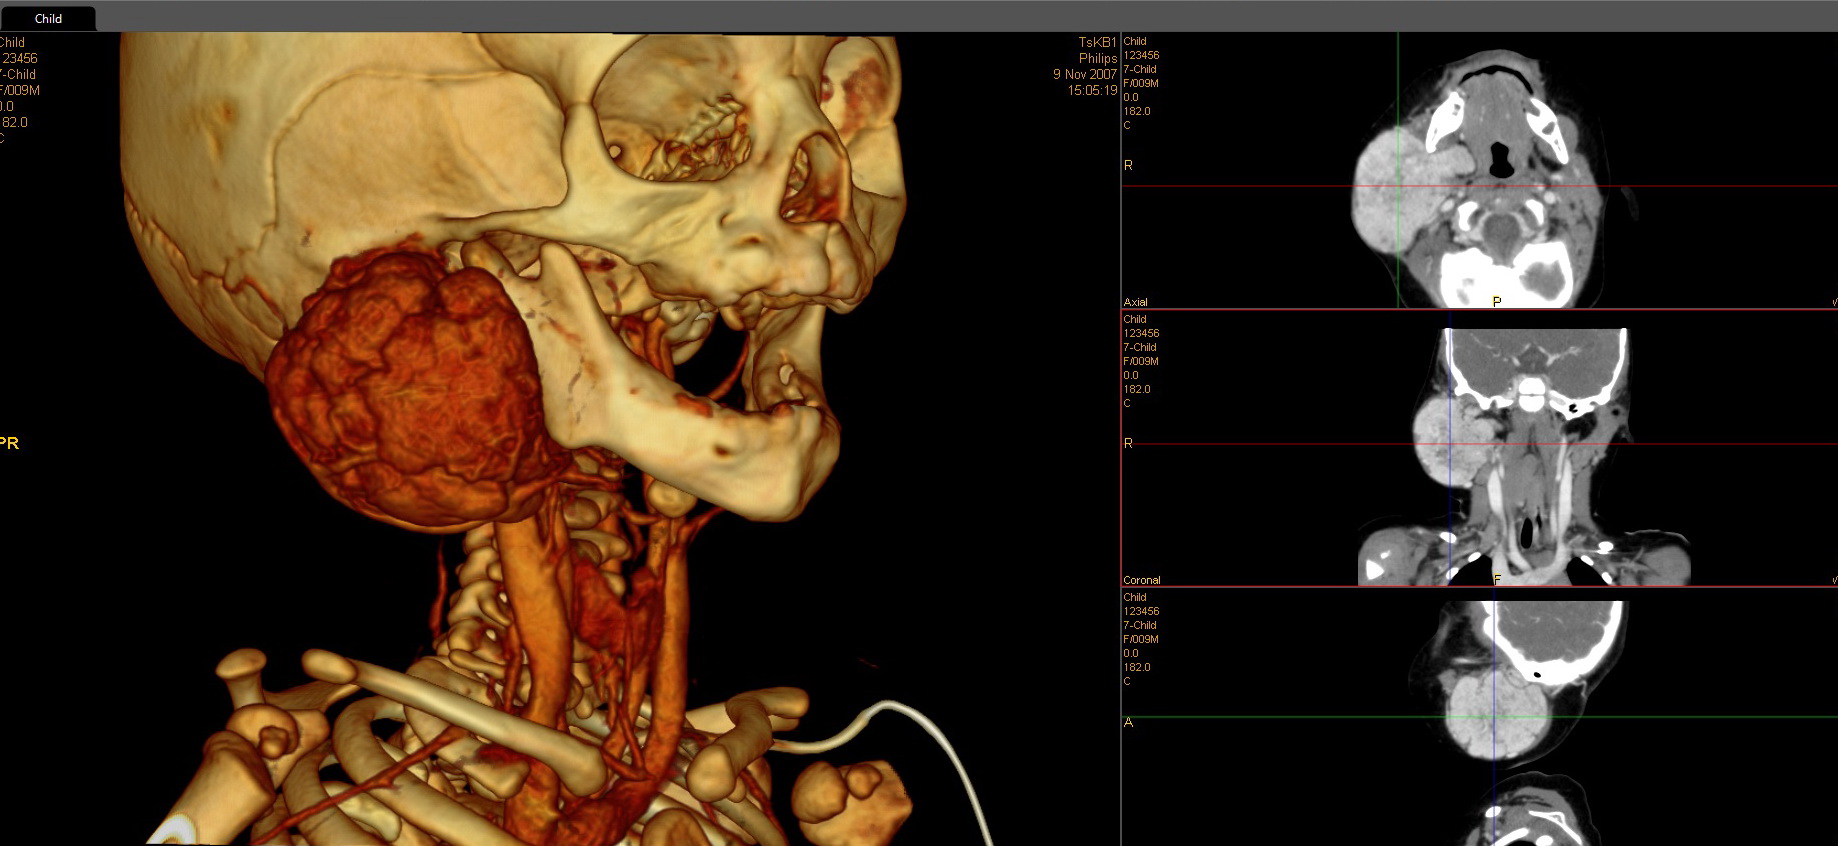Click '123456' patient ID in Axial view

(1141, 55)
